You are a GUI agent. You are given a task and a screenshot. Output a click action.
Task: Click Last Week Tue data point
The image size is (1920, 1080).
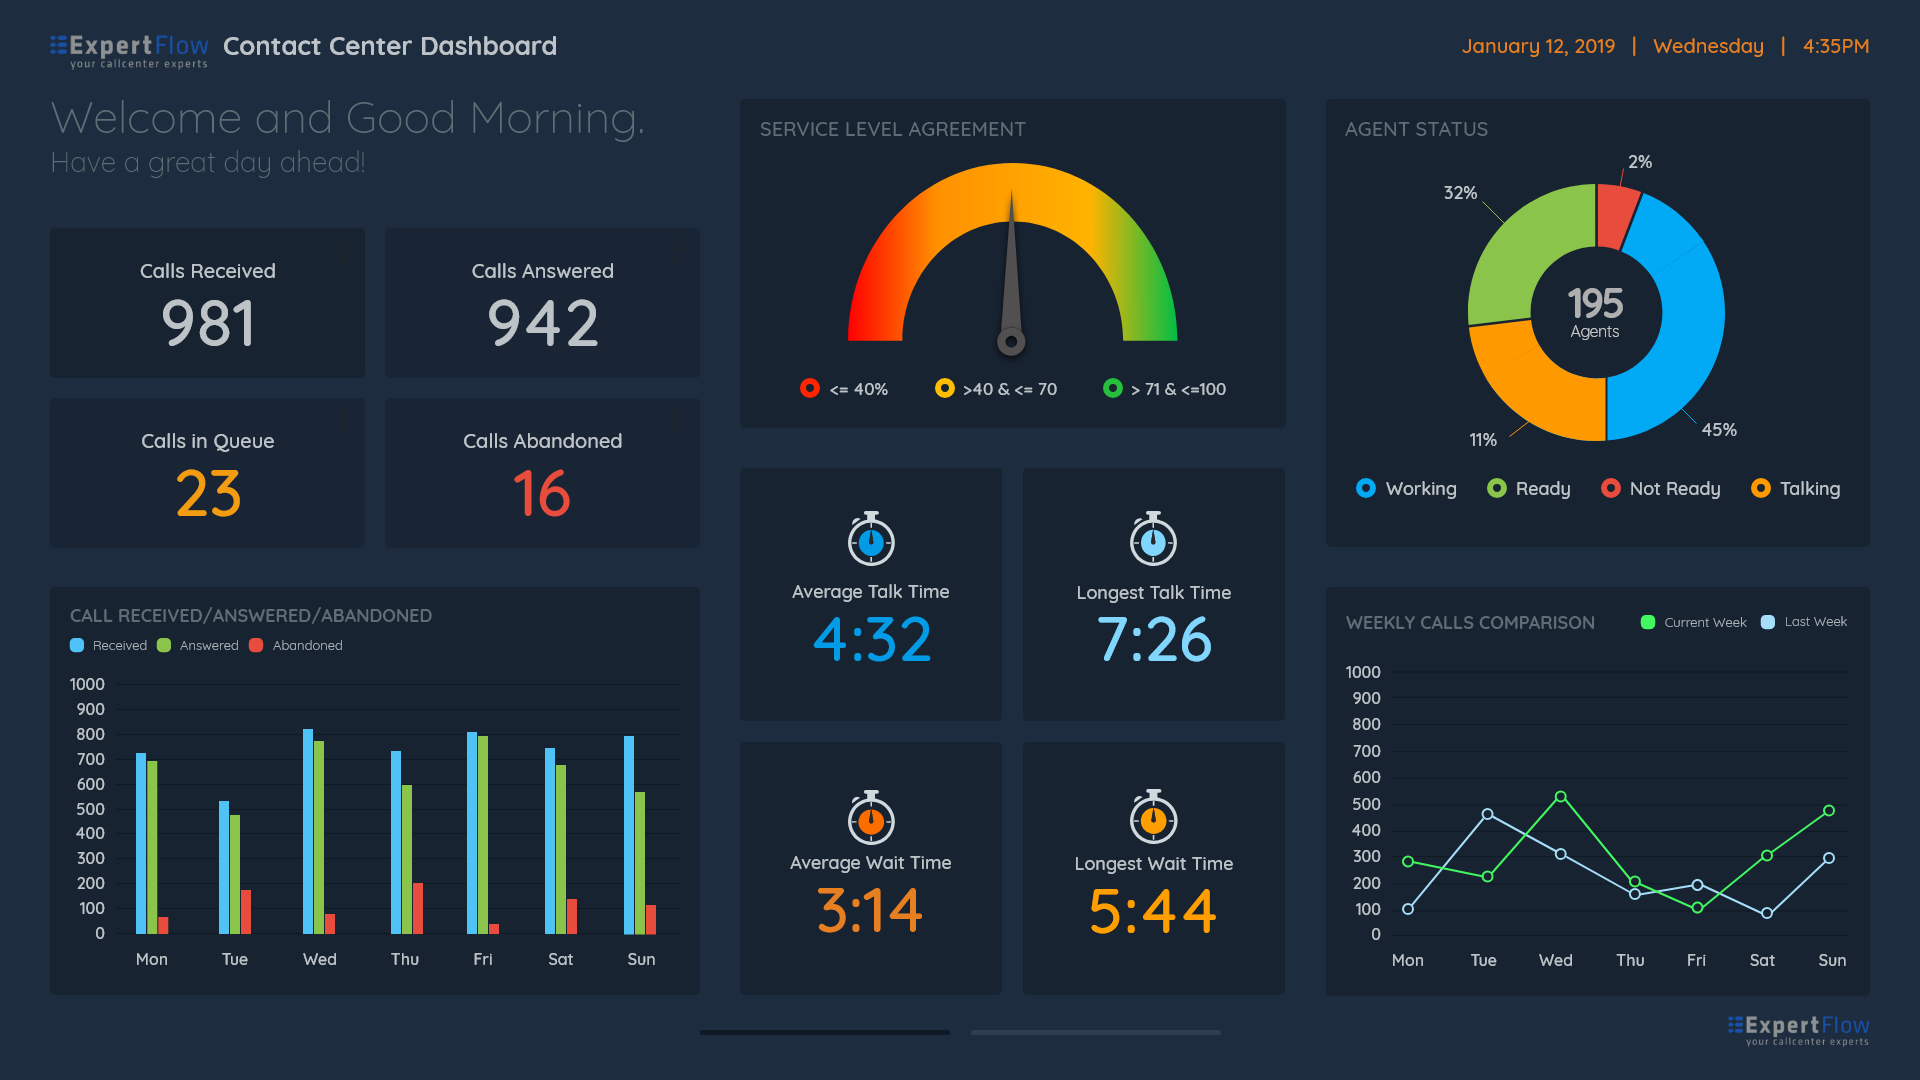tap(1487, 814)
